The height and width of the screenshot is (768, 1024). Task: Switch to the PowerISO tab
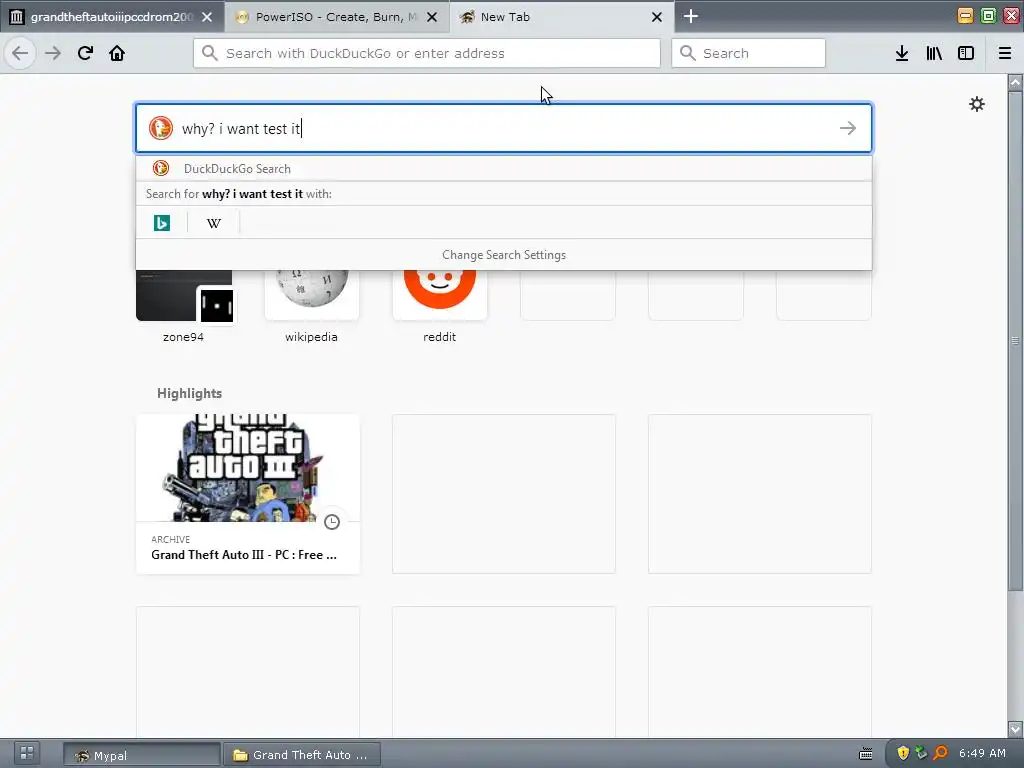(337, 17)
